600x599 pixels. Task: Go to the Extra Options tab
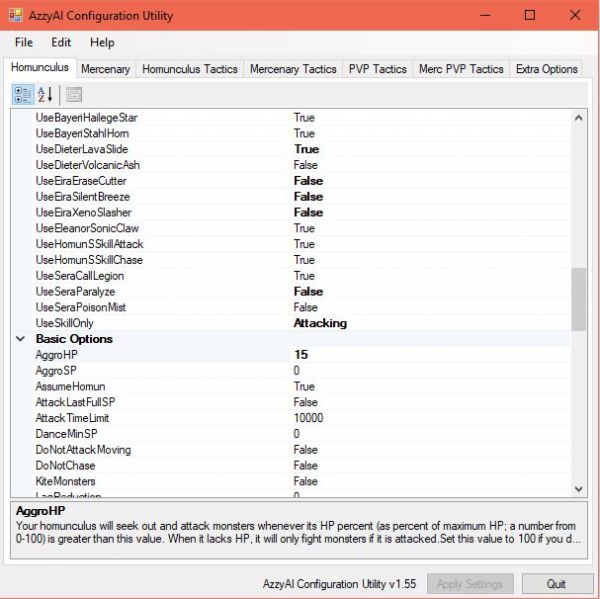click(546, 69)
